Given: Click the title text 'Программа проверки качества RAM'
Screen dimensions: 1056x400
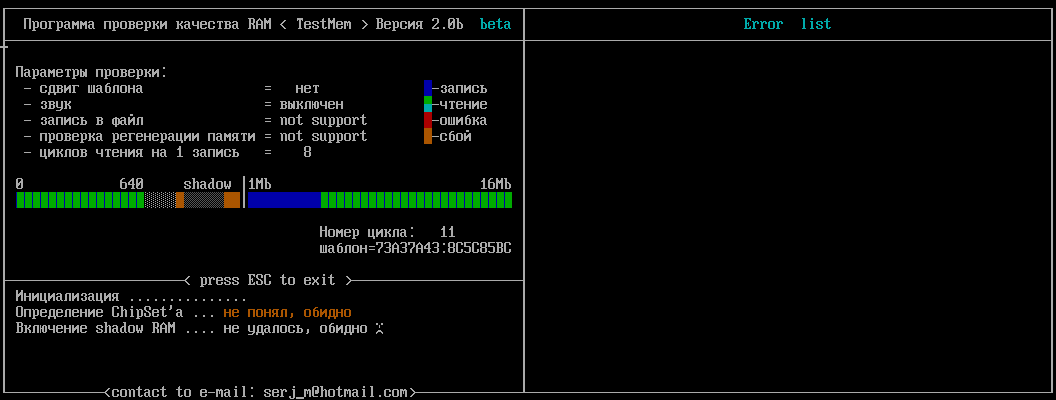Looking at the screenshot, I should click(147, 24).
